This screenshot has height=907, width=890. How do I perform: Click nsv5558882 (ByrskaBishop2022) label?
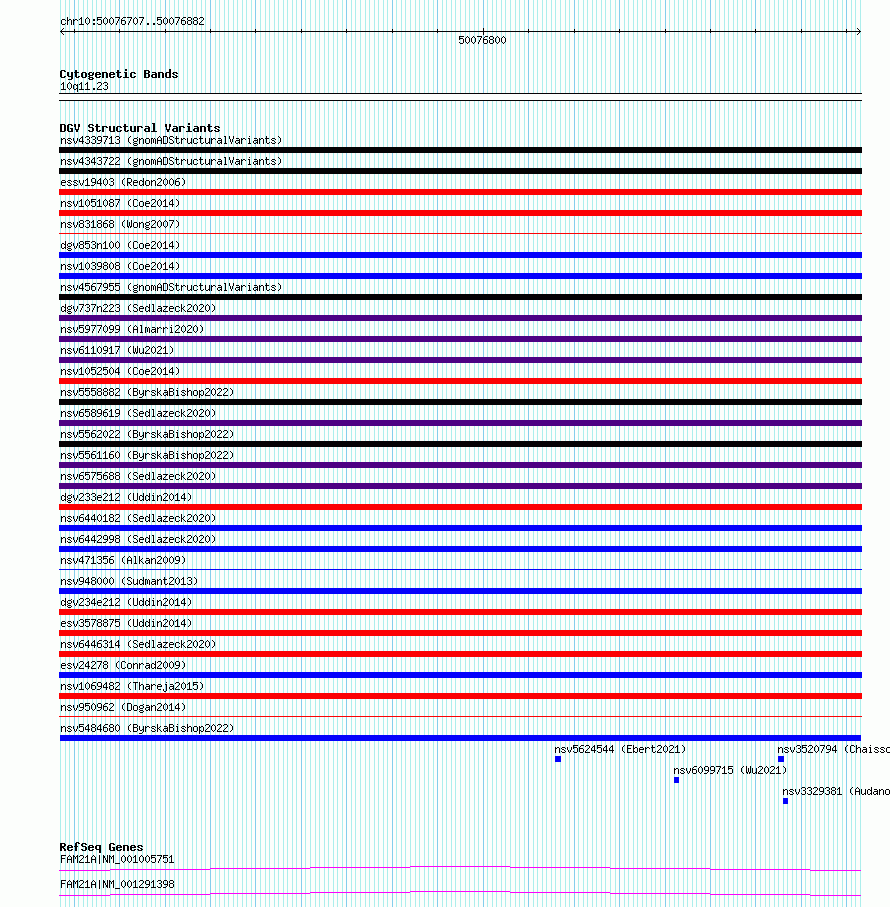coord(147,392)
